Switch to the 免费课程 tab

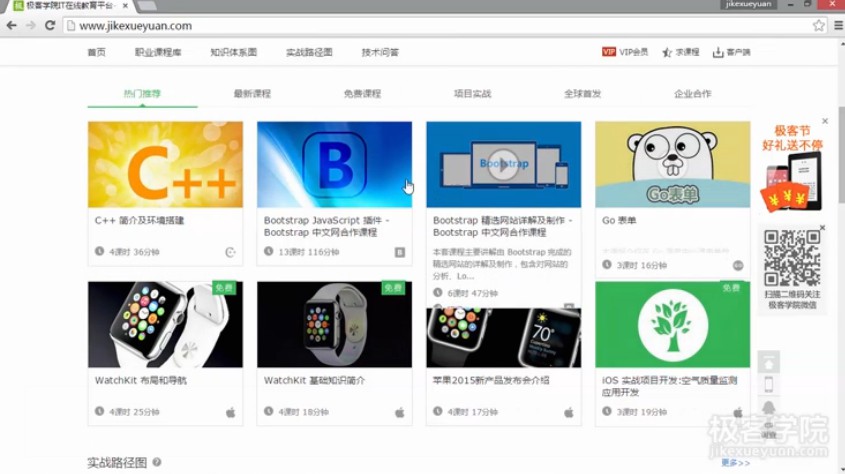pyautogui.click(x=362, y=94)
